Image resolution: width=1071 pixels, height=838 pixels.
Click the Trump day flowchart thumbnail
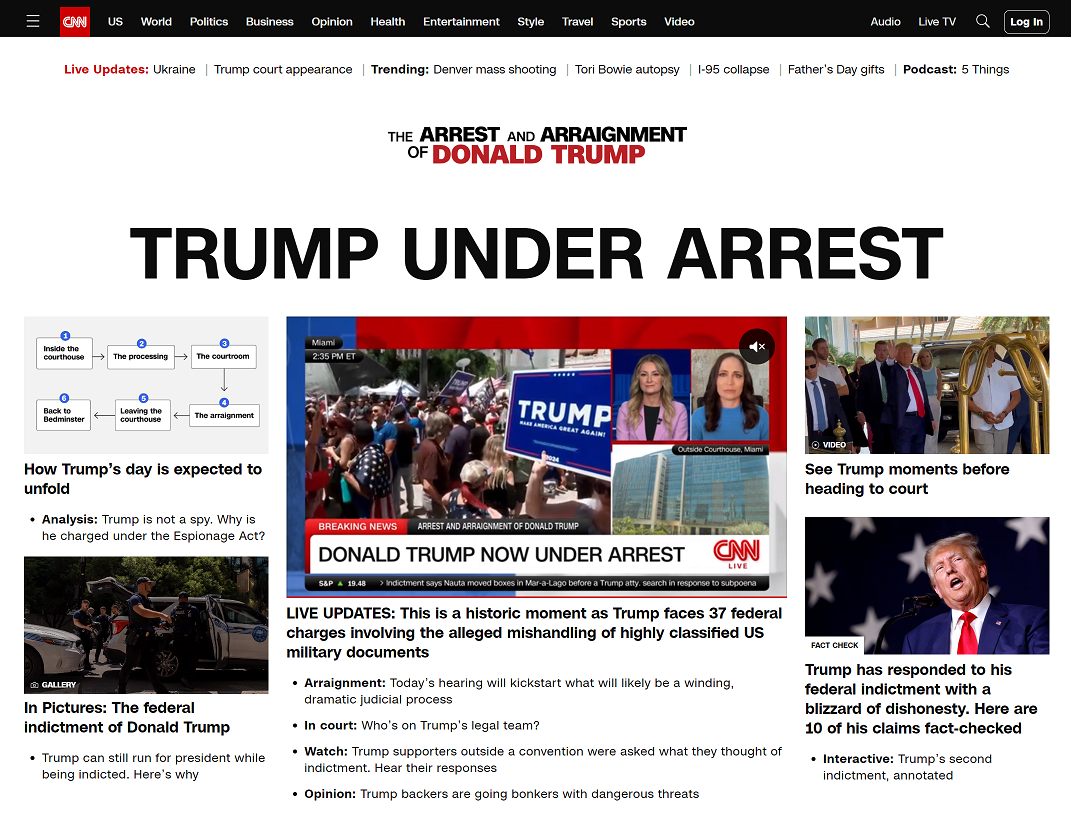tap(146, 385)
